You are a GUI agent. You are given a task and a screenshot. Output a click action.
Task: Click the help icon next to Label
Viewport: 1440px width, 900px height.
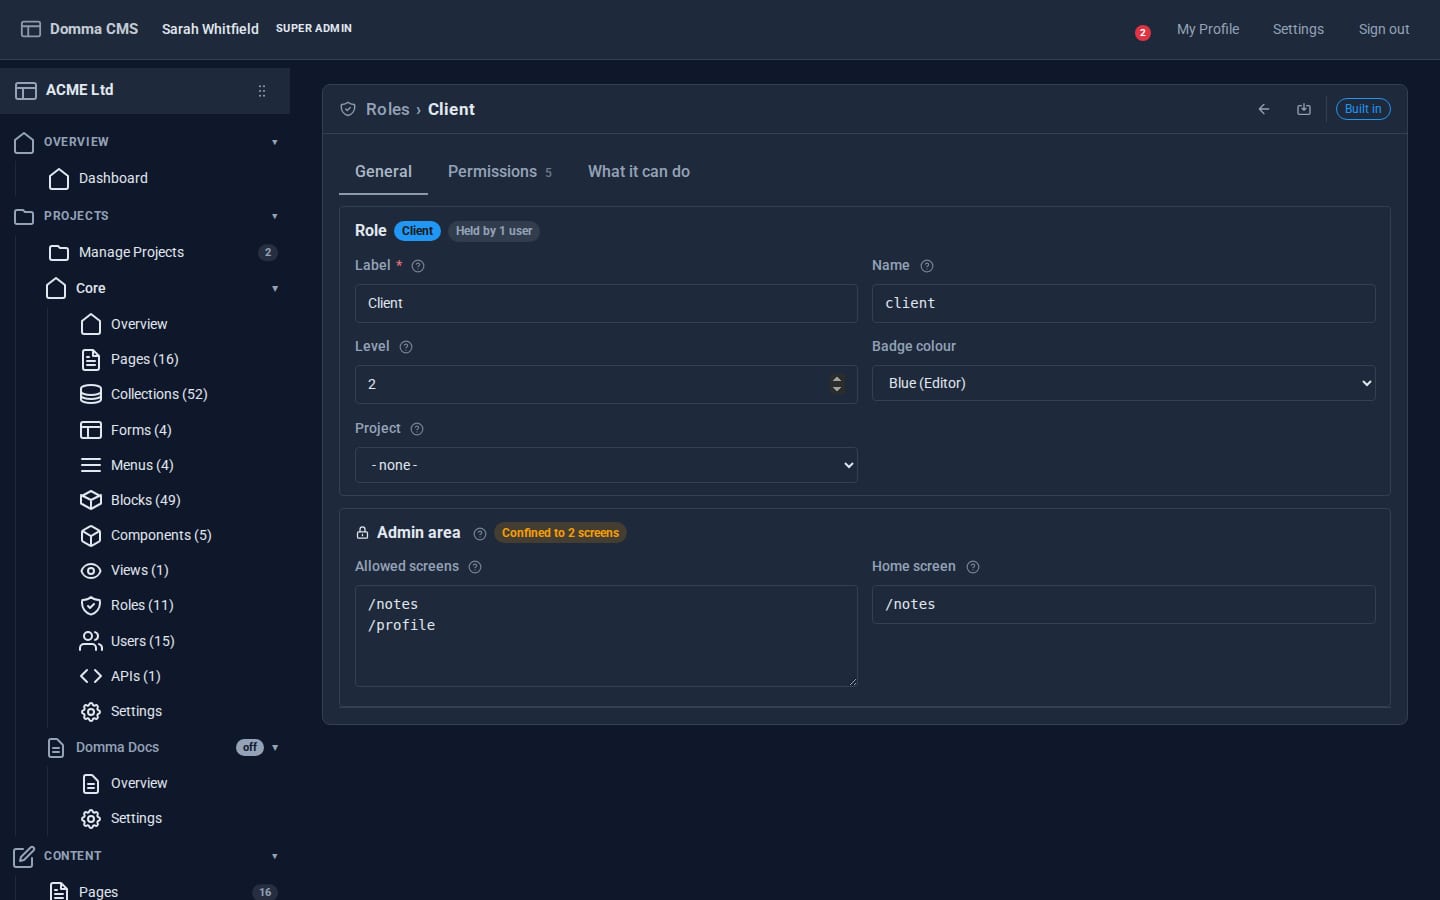(x=418, y=266)
